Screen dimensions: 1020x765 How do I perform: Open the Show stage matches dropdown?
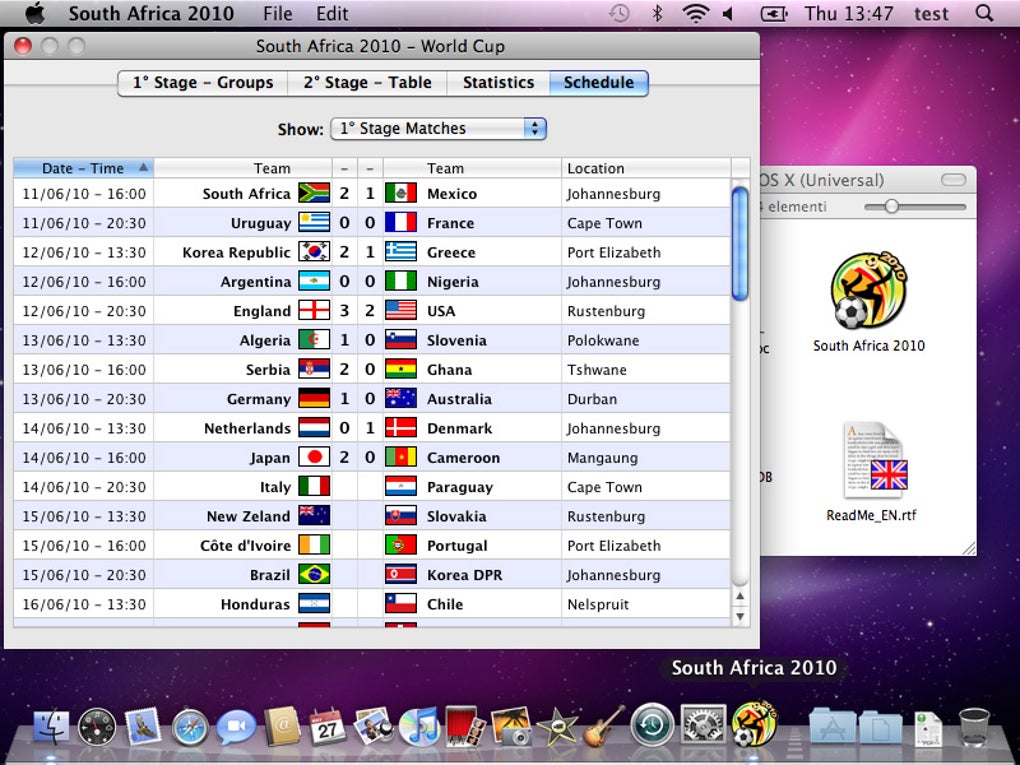pyautogui.click(x=438, y=128)
